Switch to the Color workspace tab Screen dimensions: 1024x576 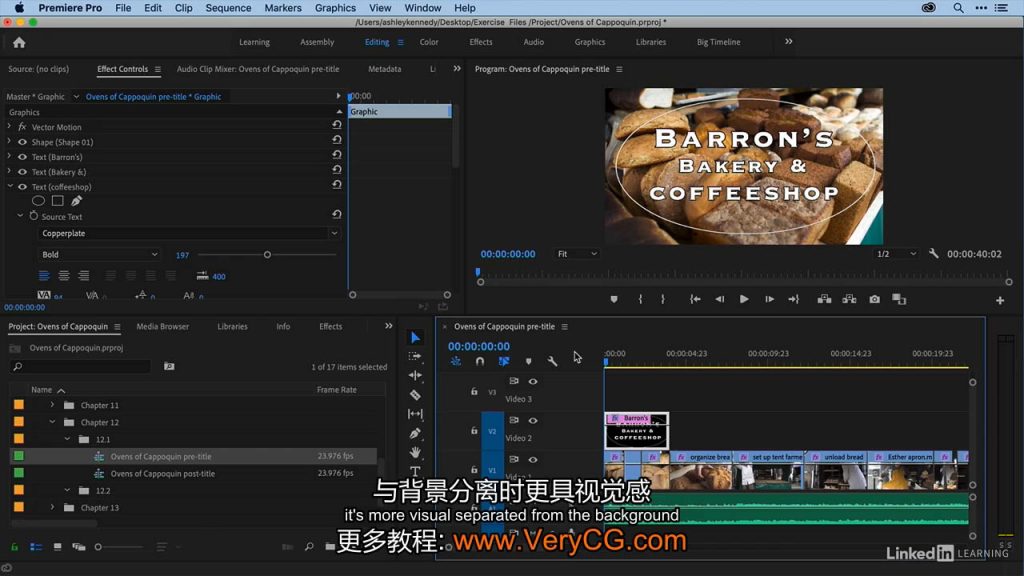429,42
